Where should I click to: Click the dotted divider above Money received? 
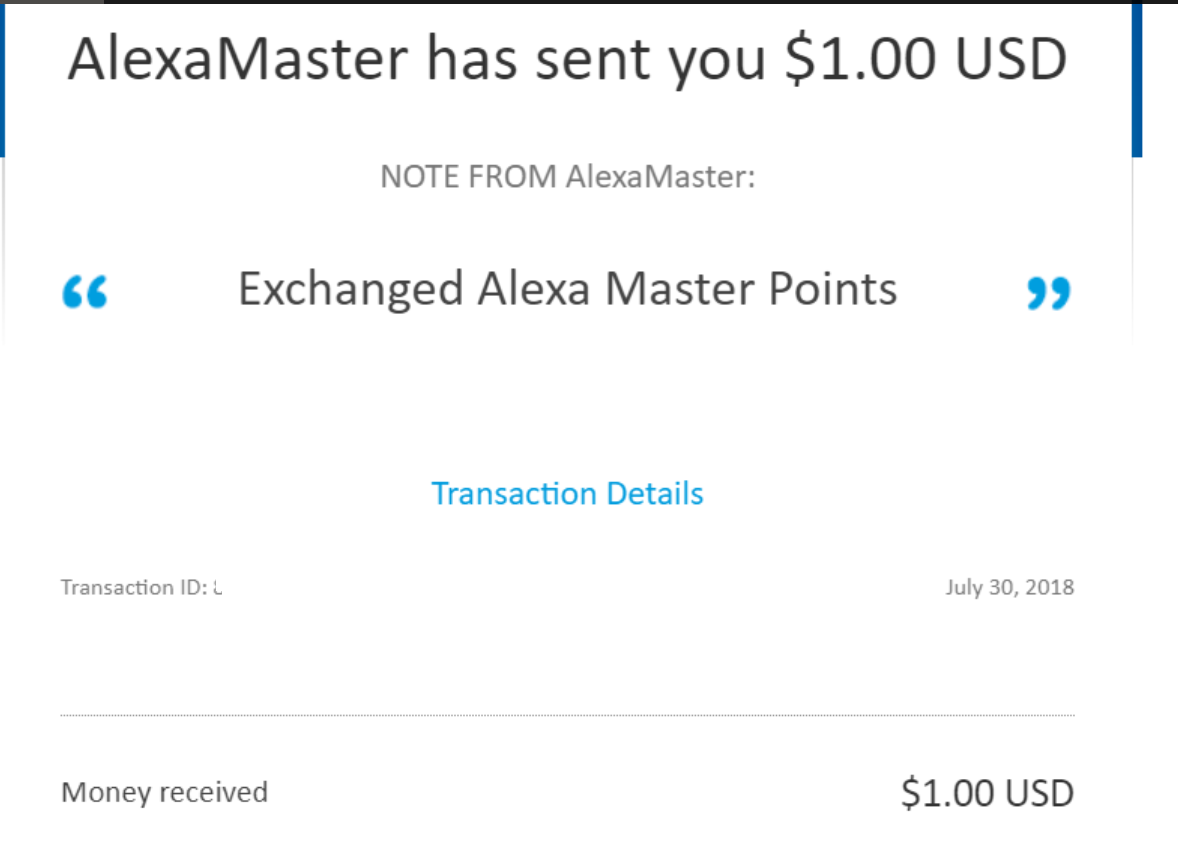[x=567, y=715]
